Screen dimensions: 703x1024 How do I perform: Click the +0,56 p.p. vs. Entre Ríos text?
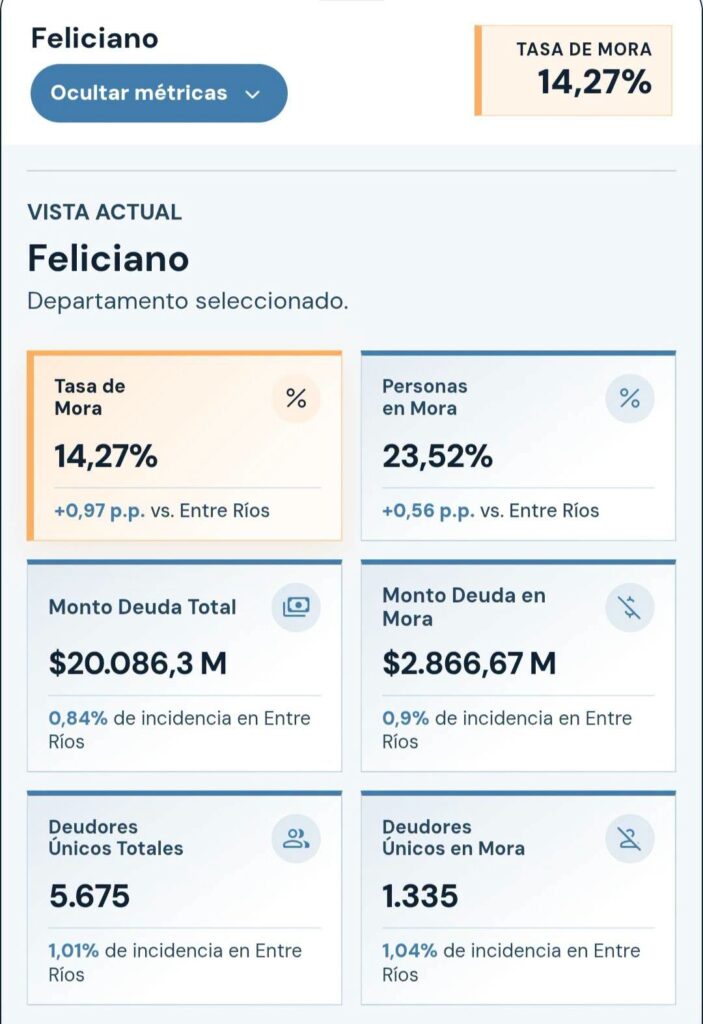pos(491,511)
